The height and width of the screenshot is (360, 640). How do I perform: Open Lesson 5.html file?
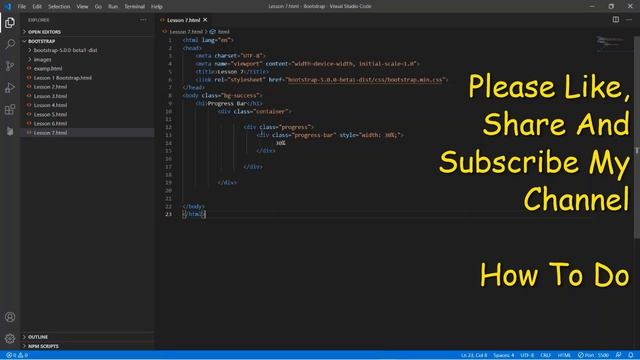click(x=50, y=114)
